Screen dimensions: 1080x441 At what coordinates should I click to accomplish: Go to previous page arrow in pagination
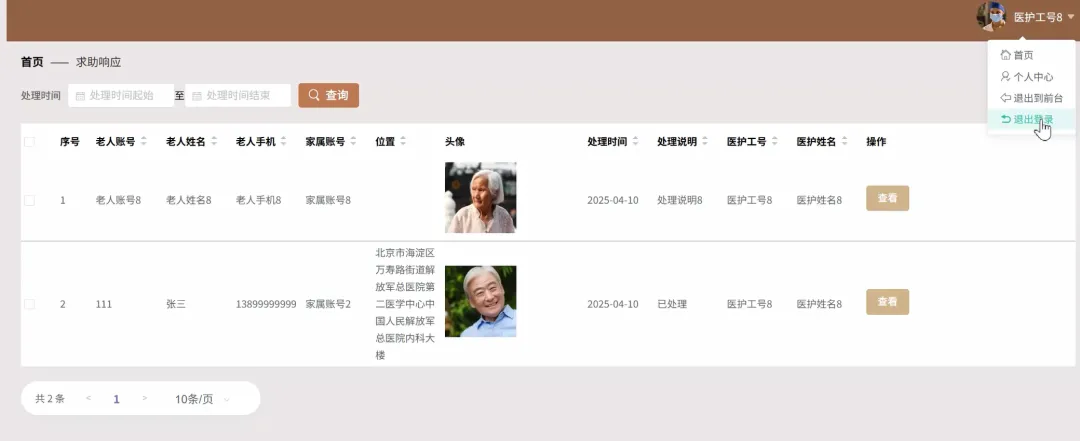pyautogui.click(x=88, y=398)
